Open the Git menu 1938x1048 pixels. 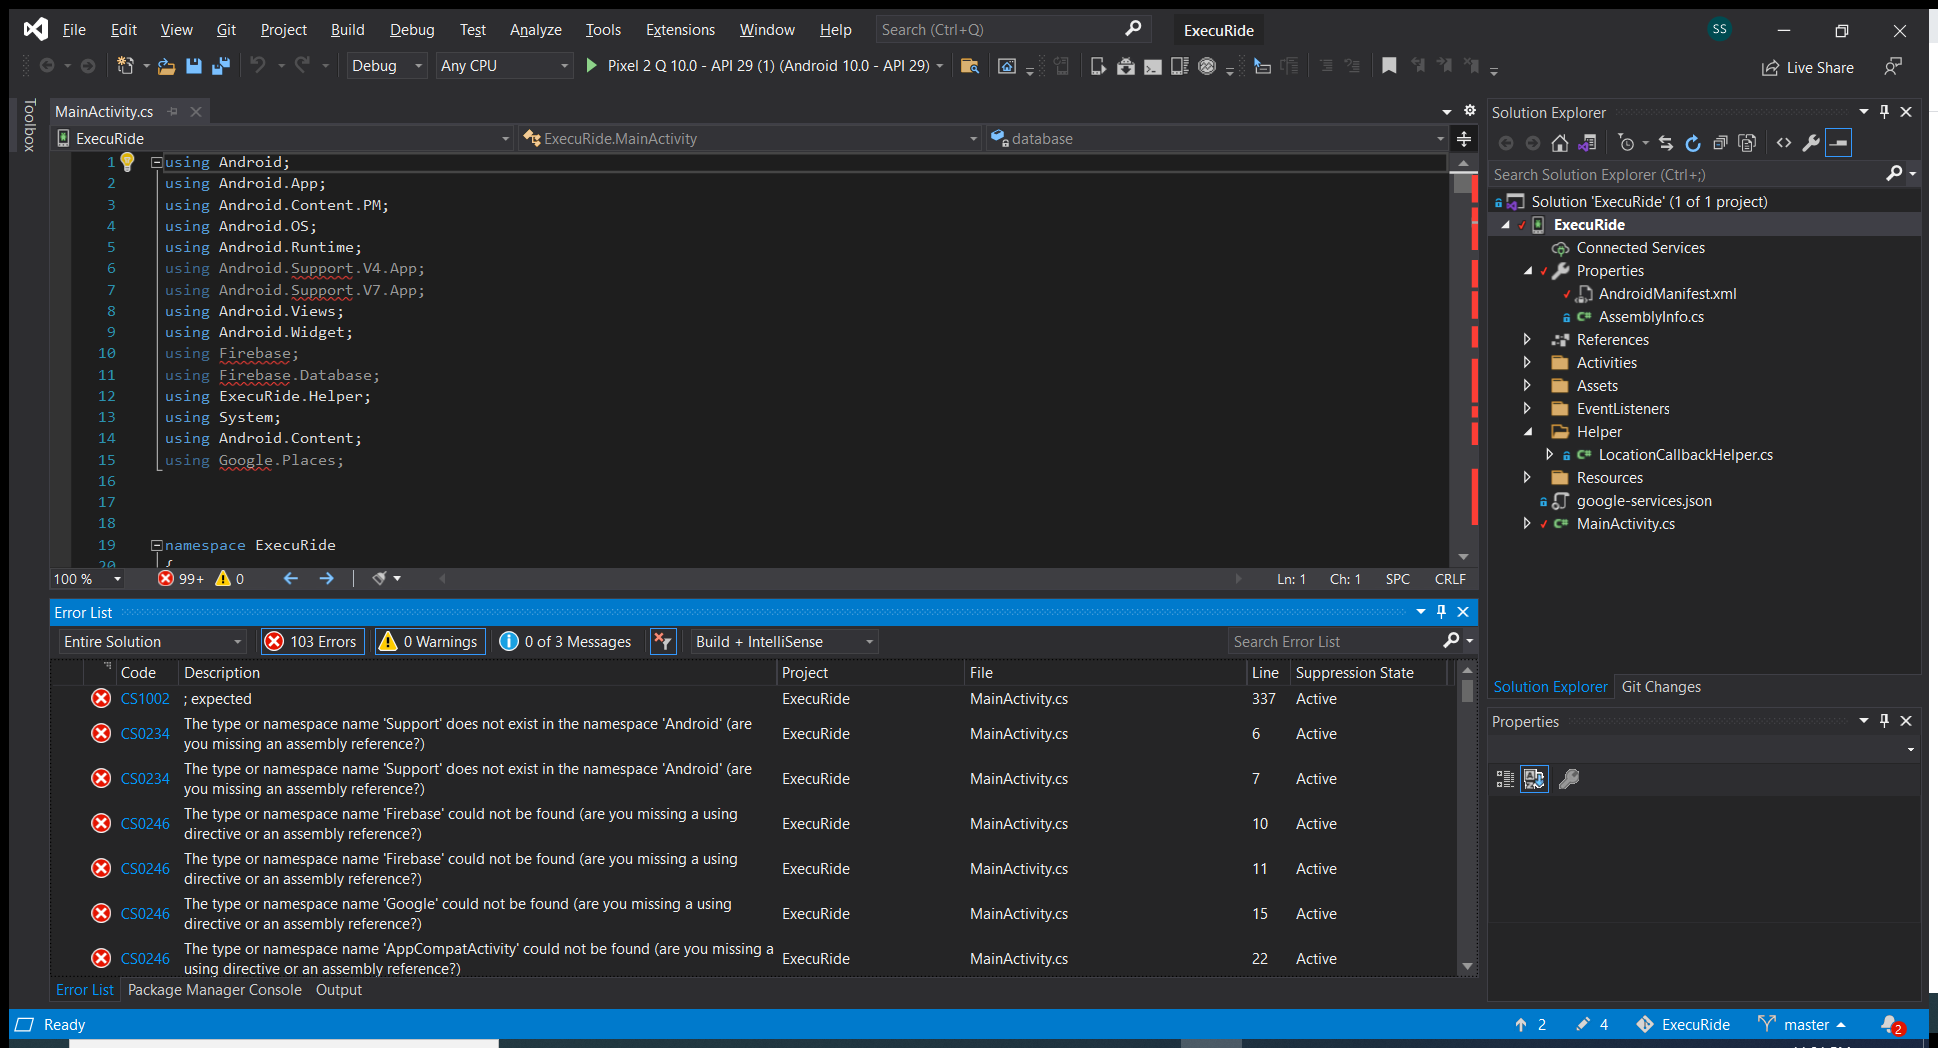[226, 30]
